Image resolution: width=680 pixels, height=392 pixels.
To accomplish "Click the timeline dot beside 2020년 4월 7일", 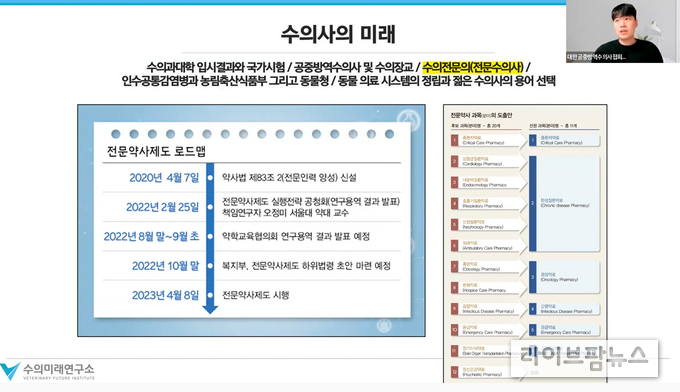I will click(210, 178).
